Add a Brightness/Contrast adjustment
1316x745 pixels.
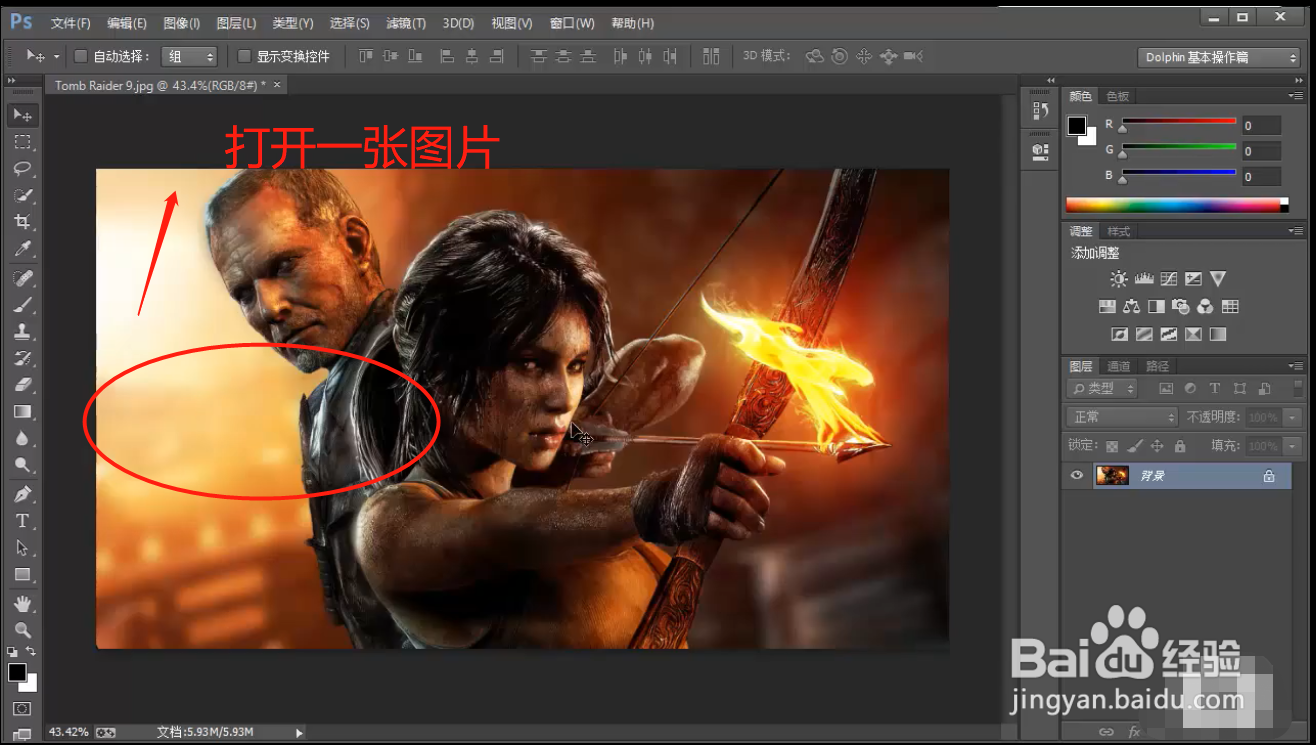tap(1118, 279)
